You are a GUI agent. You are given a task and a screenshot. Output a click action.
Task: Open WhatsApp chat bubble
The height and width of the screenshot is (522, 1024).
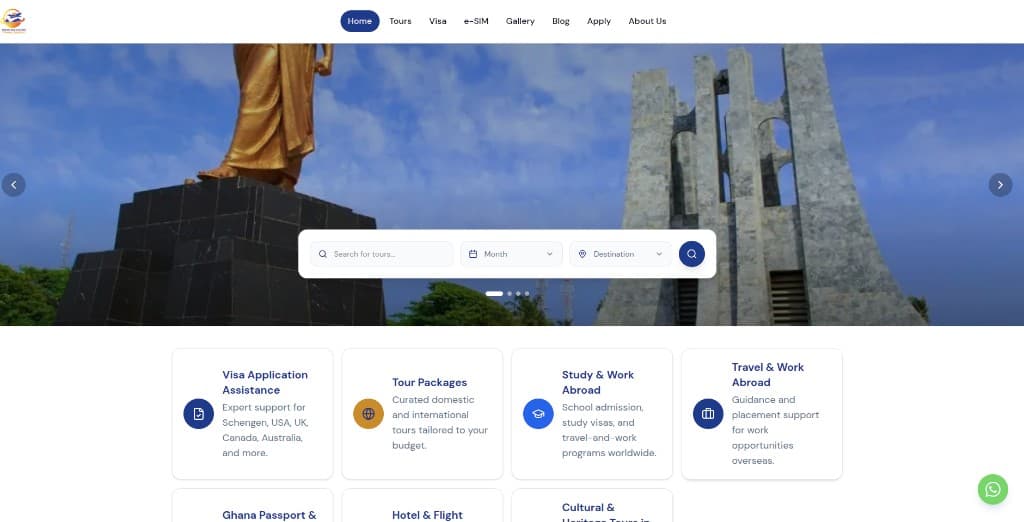pyautogui.click(x=993, y=489)
